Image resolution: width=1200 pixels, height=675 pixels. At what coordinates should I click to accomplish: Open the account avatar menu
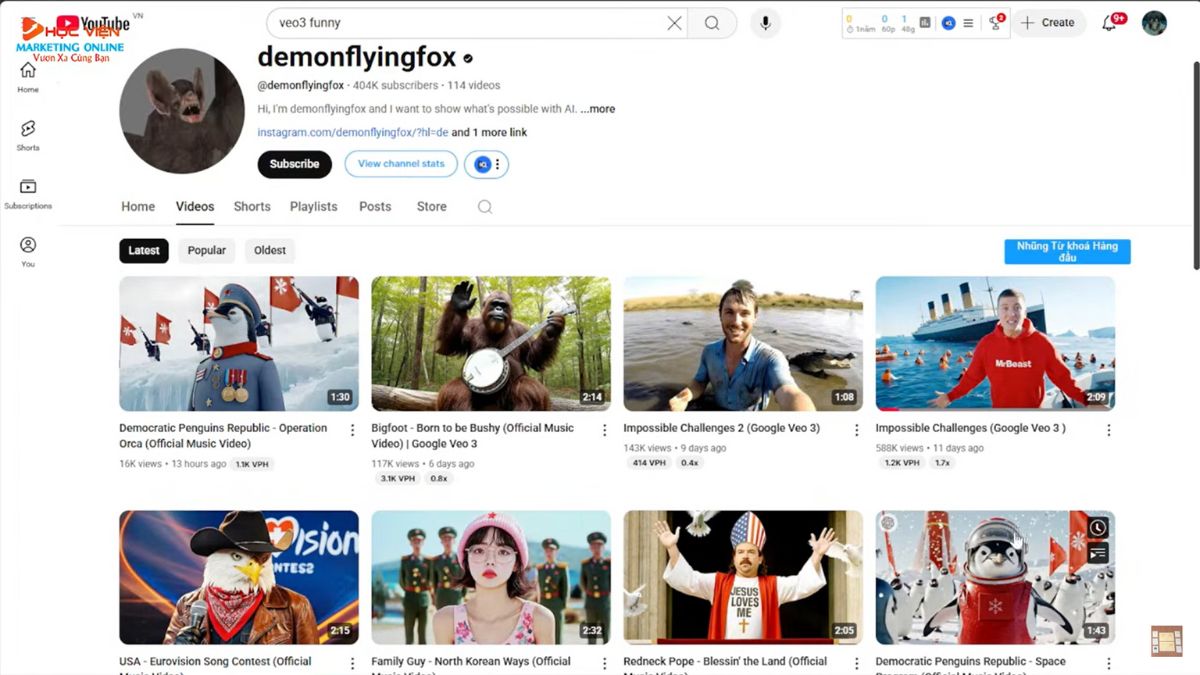click(1154, 23)
